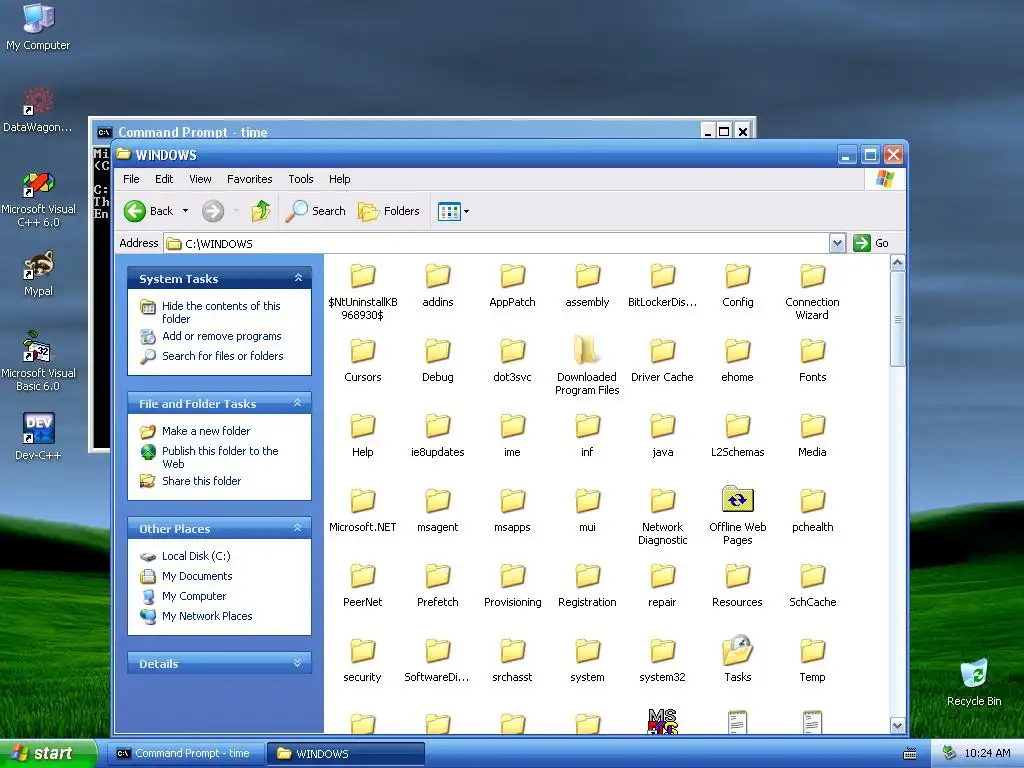Collapse the Other Places panel

(298, 528)
